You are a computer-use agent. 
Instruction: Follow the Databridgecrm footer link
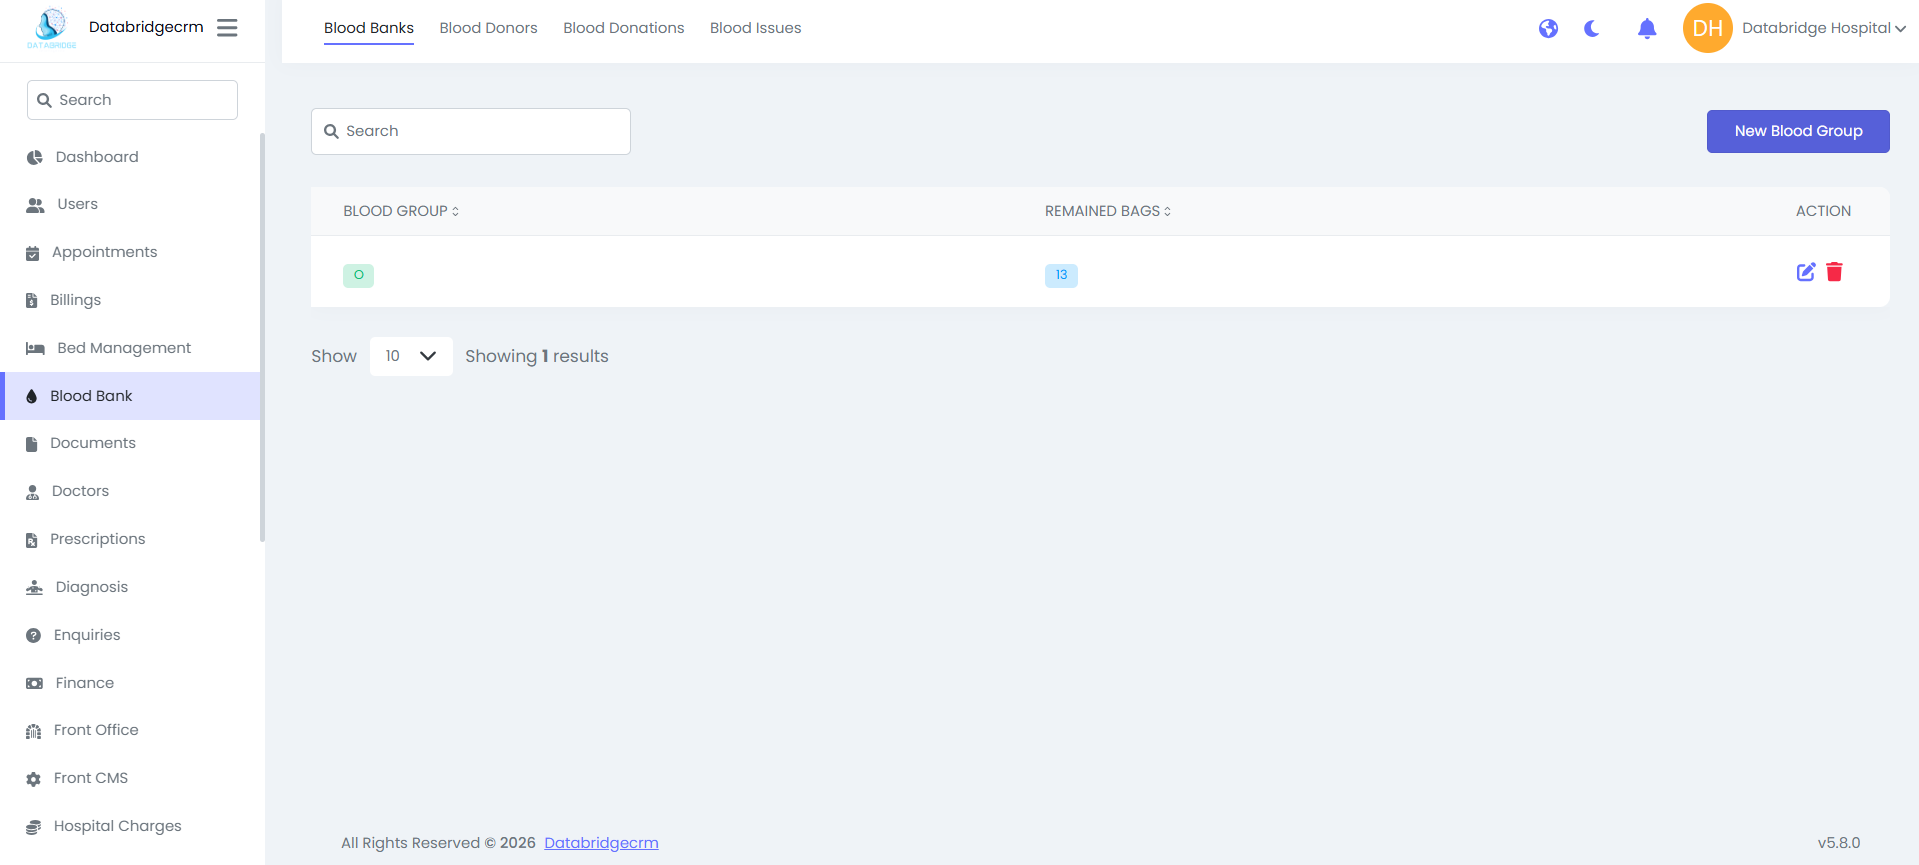(x=601, y=843)
